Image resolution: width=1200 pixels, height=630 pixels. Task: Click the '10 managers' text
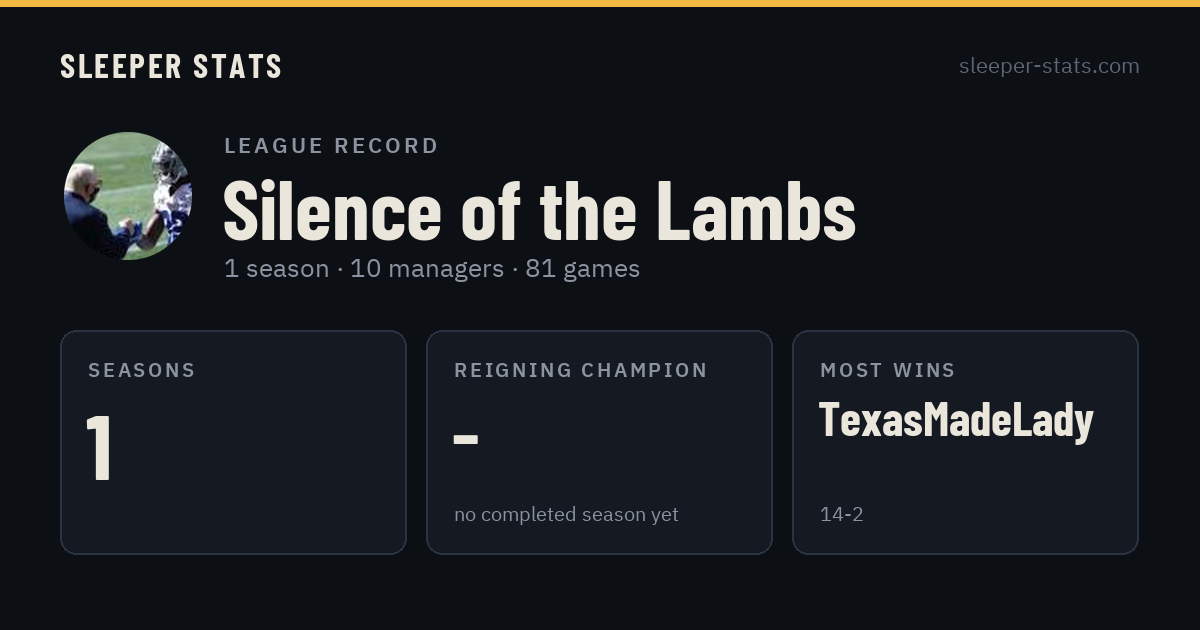(427, 269)
